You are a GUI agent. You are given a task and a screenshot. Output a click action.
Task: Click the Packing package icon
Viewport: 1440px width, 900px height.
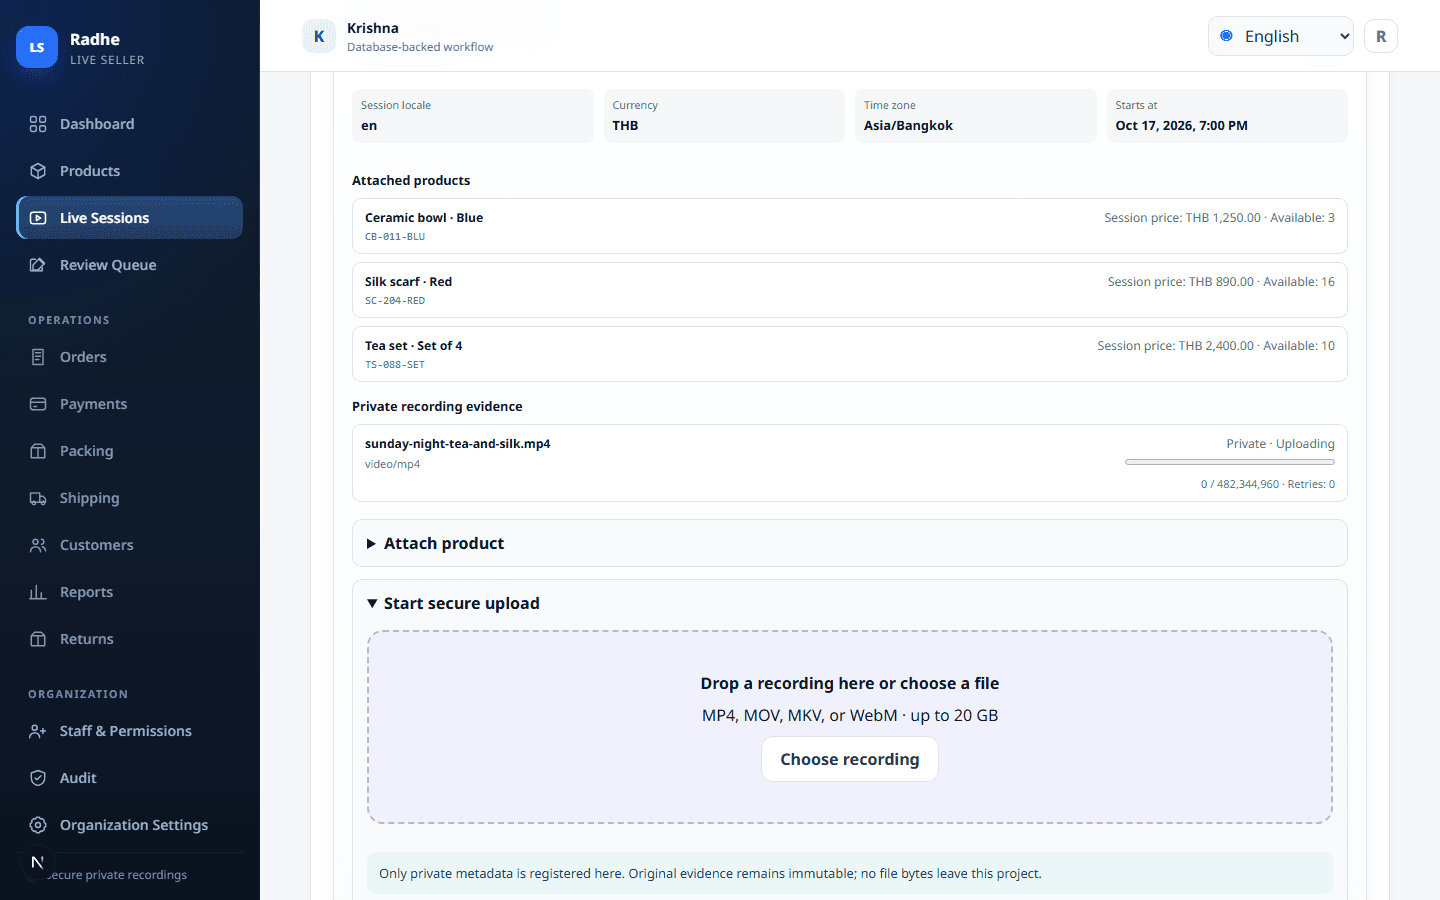[x=38, y=451]
